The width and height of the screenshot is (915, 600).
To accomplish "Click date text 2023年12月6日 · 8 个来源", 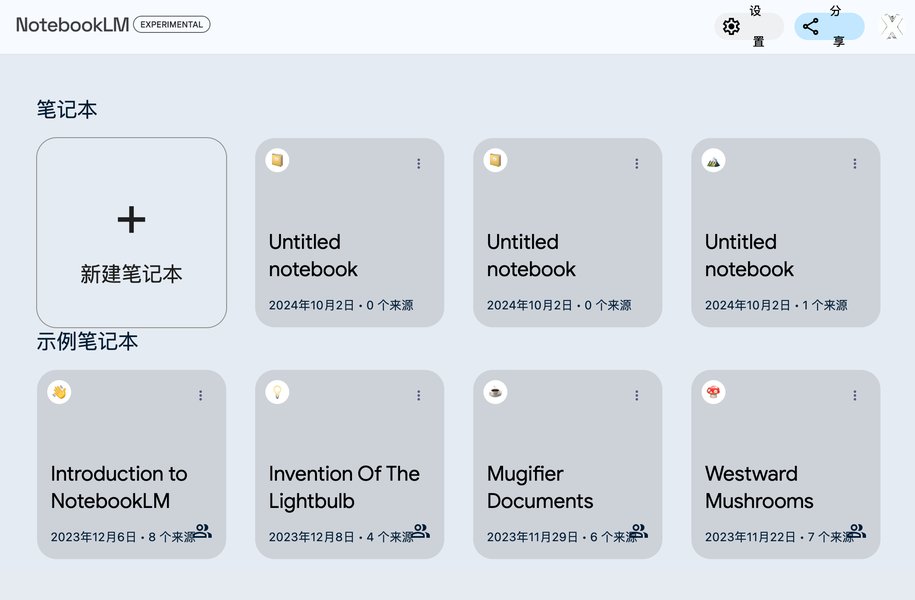I will (x=123, y=537).
